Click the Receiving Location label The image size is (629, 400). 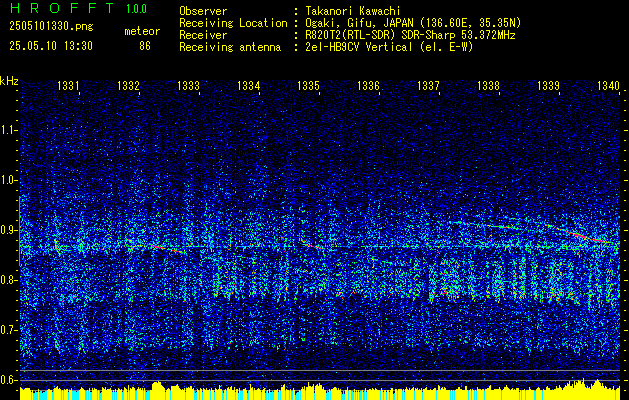[233, 23]
